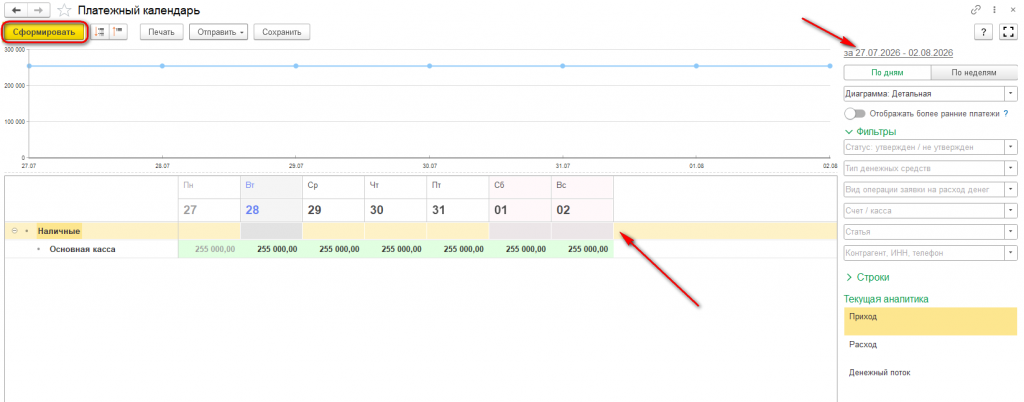
Task: Click the collapse all groups icon
Action: pos(119,31)
